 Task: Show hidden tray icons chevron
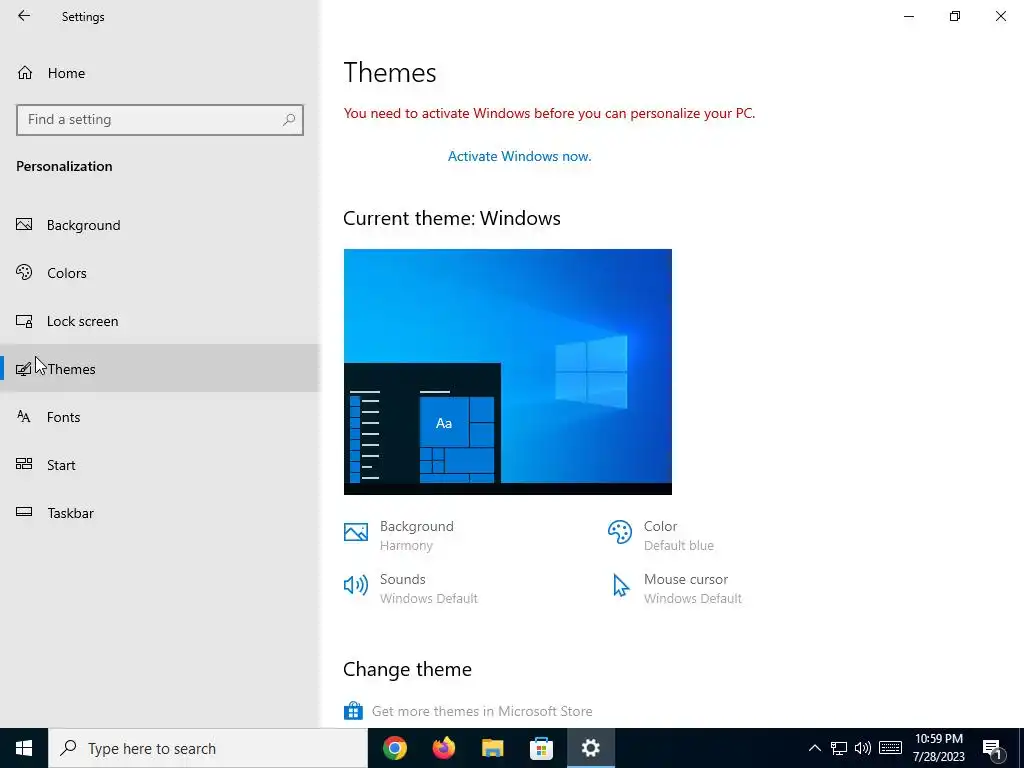(814, 748)
